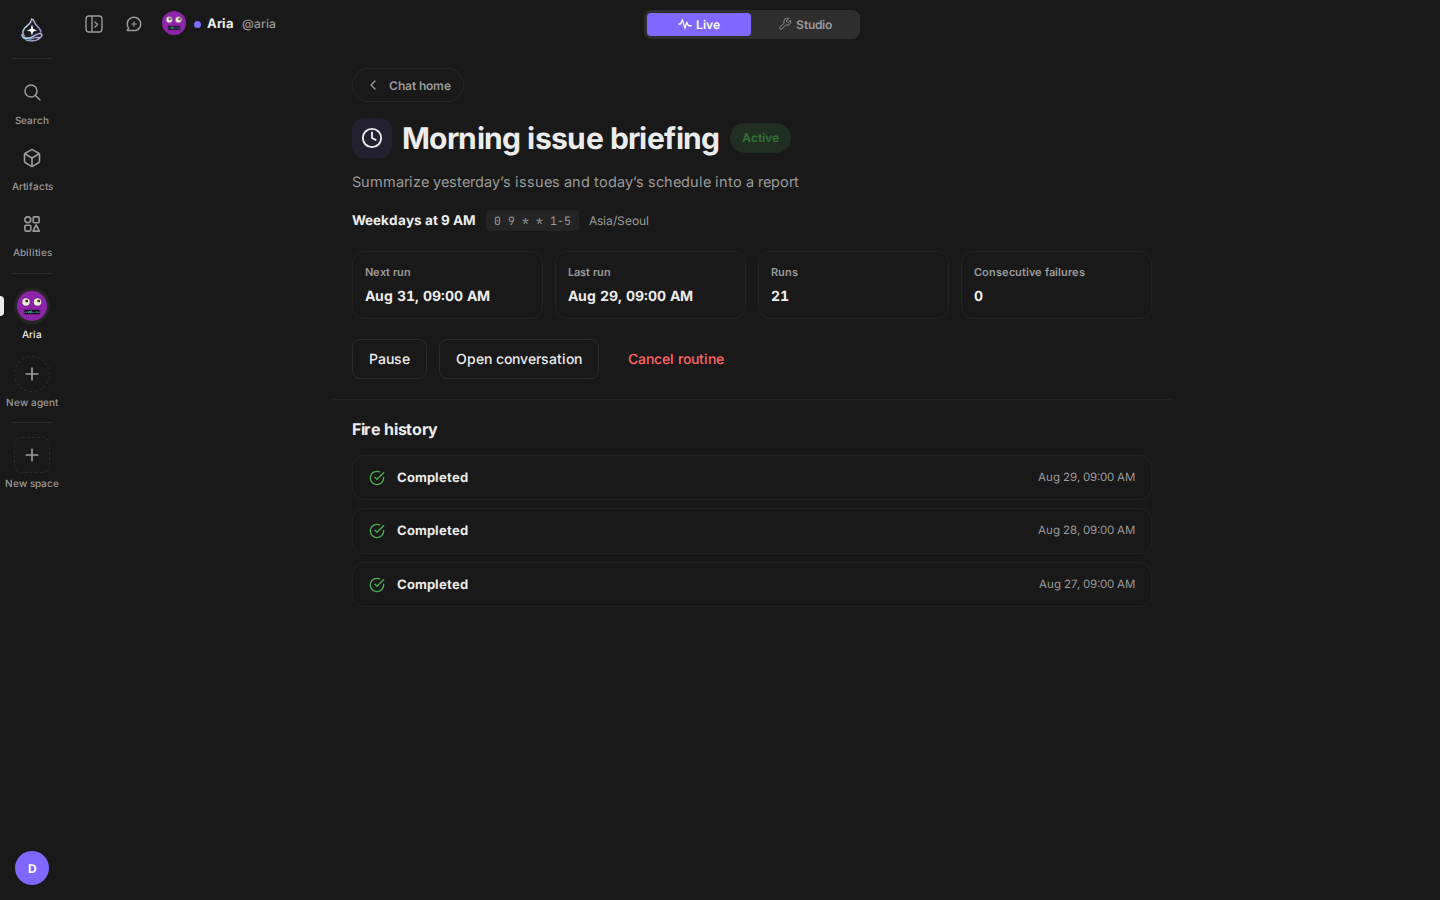This screenshot has width=1440, height=900.
Task: Open the Artifacts section
Action: (x=32, y=170)
